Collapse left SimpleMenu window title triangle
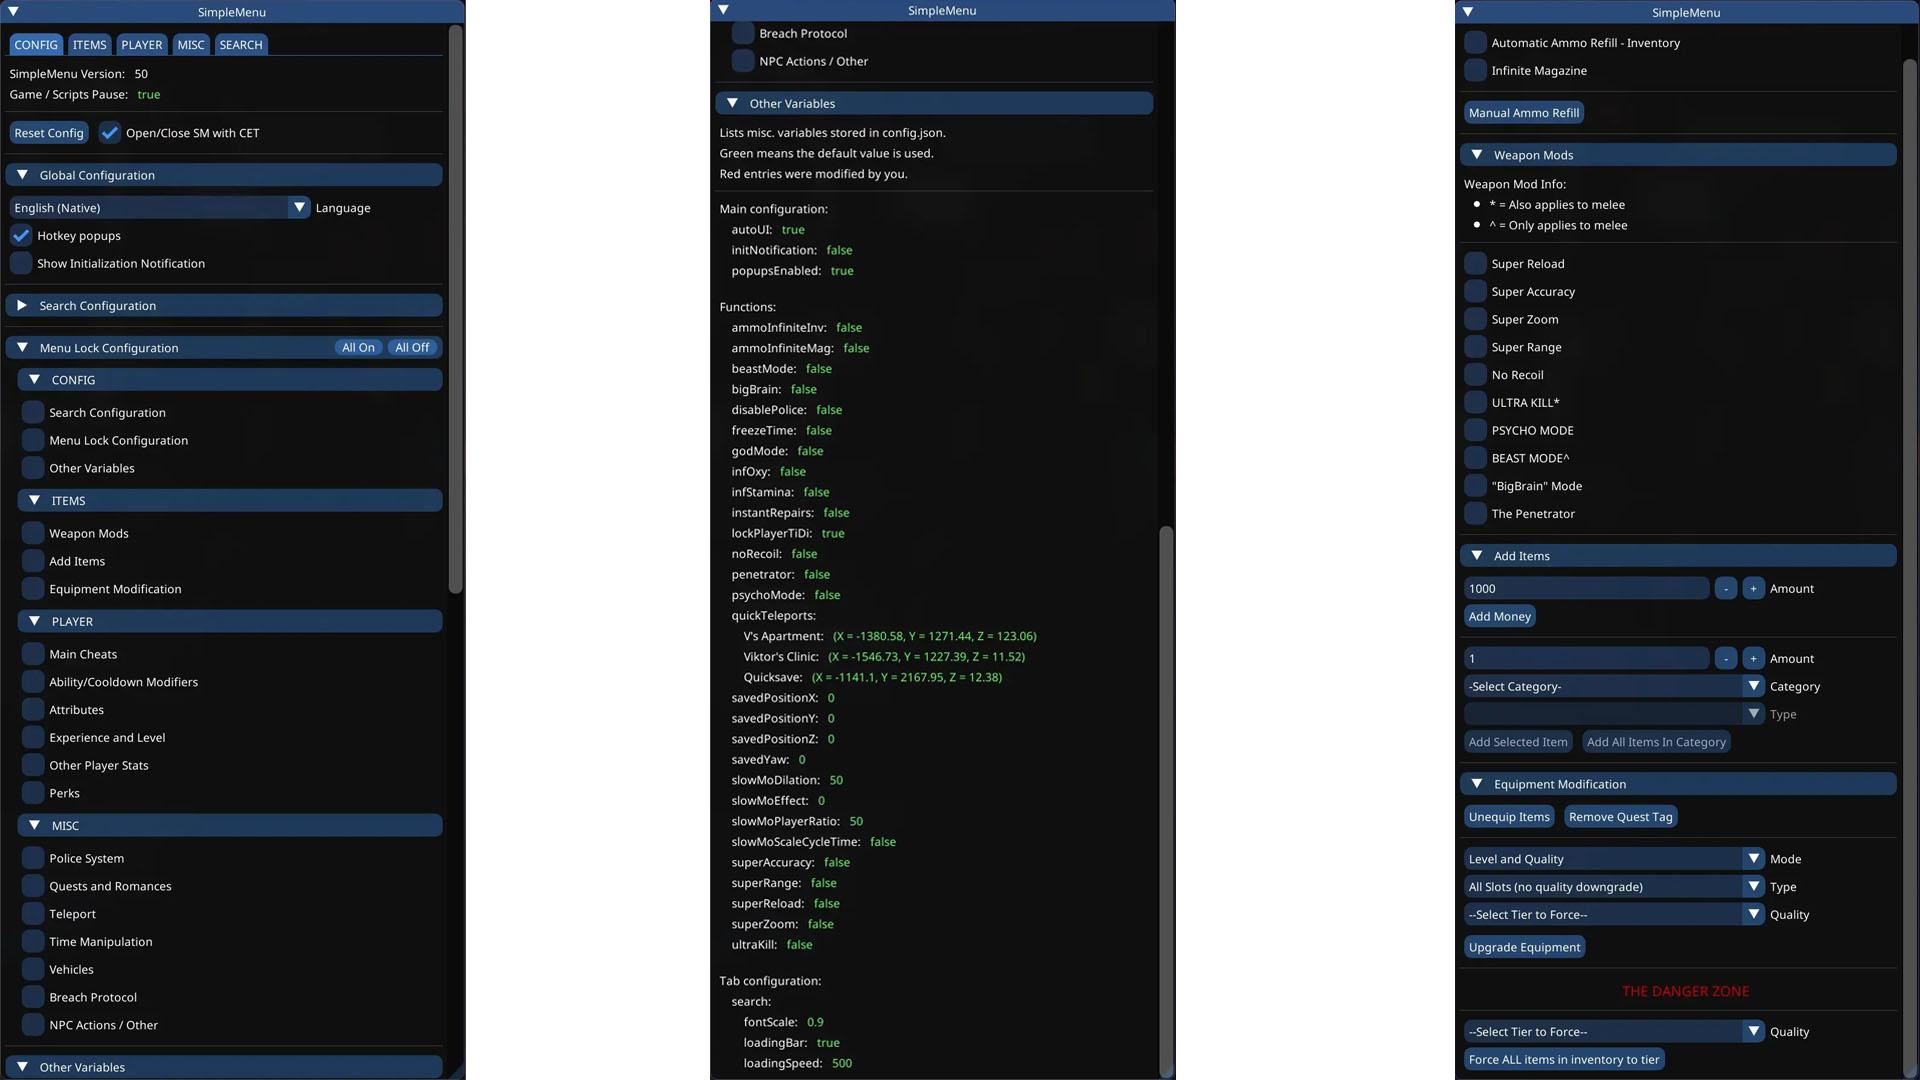Viewport: 1920px width, 1080px height. 13,12
